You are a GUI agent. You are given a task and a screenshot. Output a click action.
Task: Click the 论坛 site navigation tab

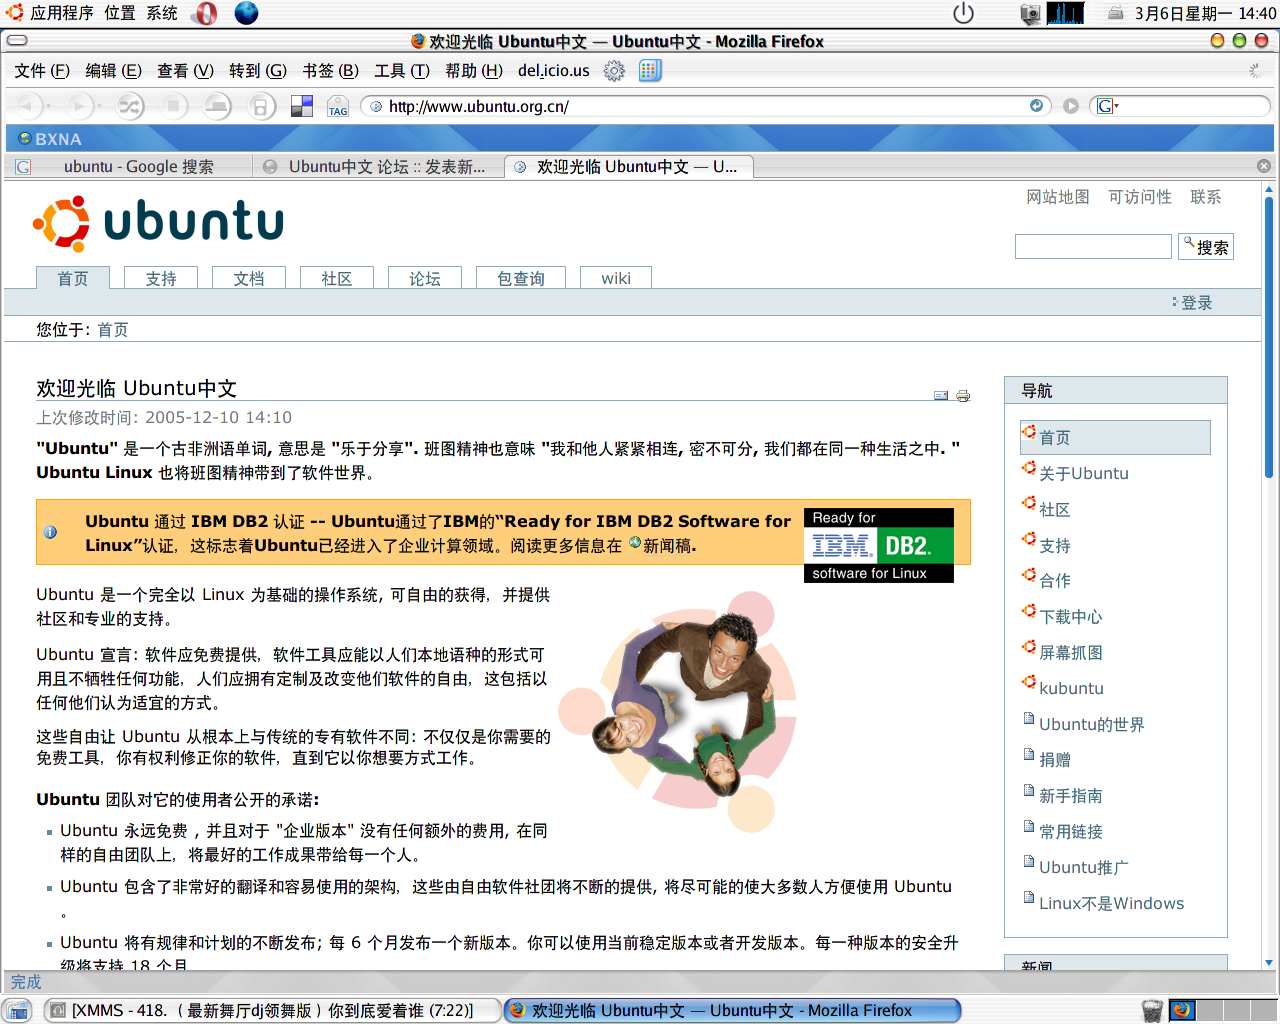[x=425, y=278]
